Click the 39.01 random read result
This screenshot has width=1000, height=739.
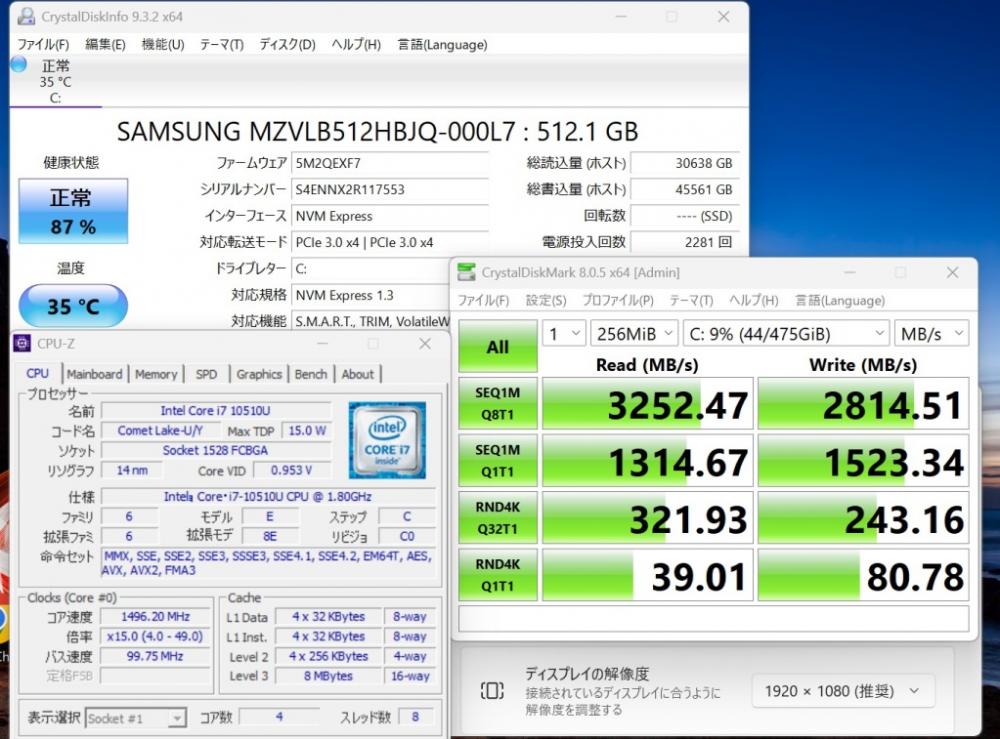(647, 576)
